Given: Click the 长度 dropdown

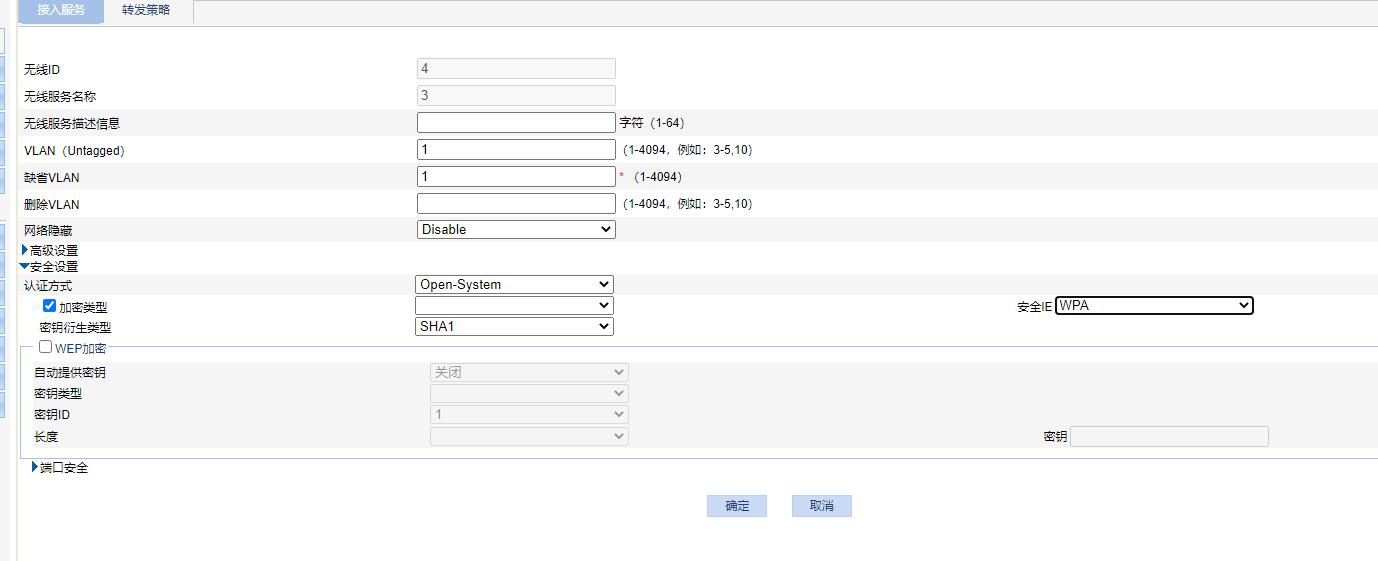Looking at the screenshot, I should point(529,436).
